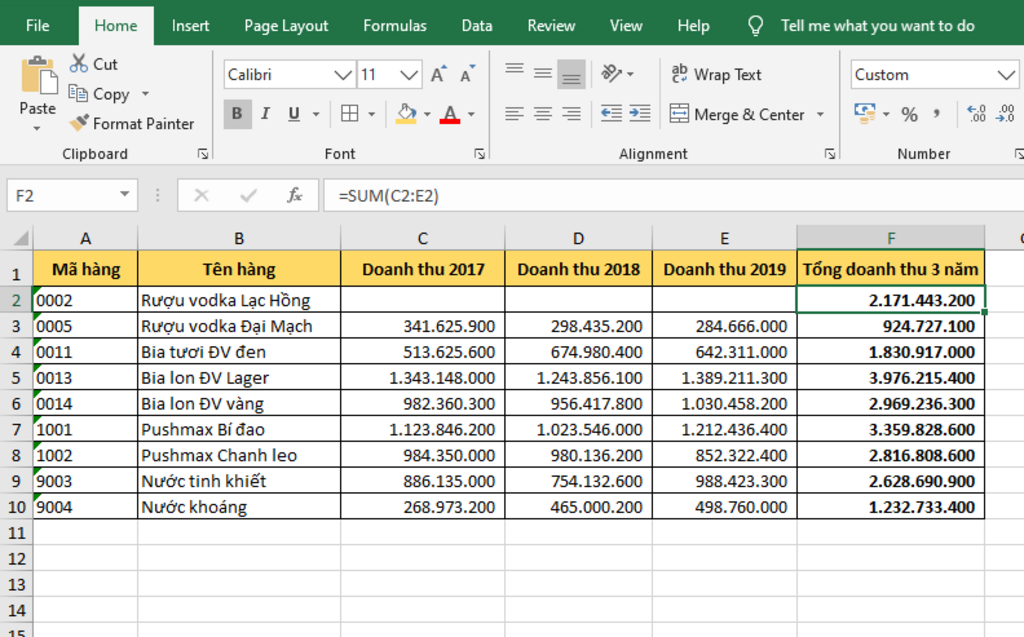Toggle Wrap Text for the cell
Image resolution: width=1024 pixels, height=637 pixels.
coord(716,75)
